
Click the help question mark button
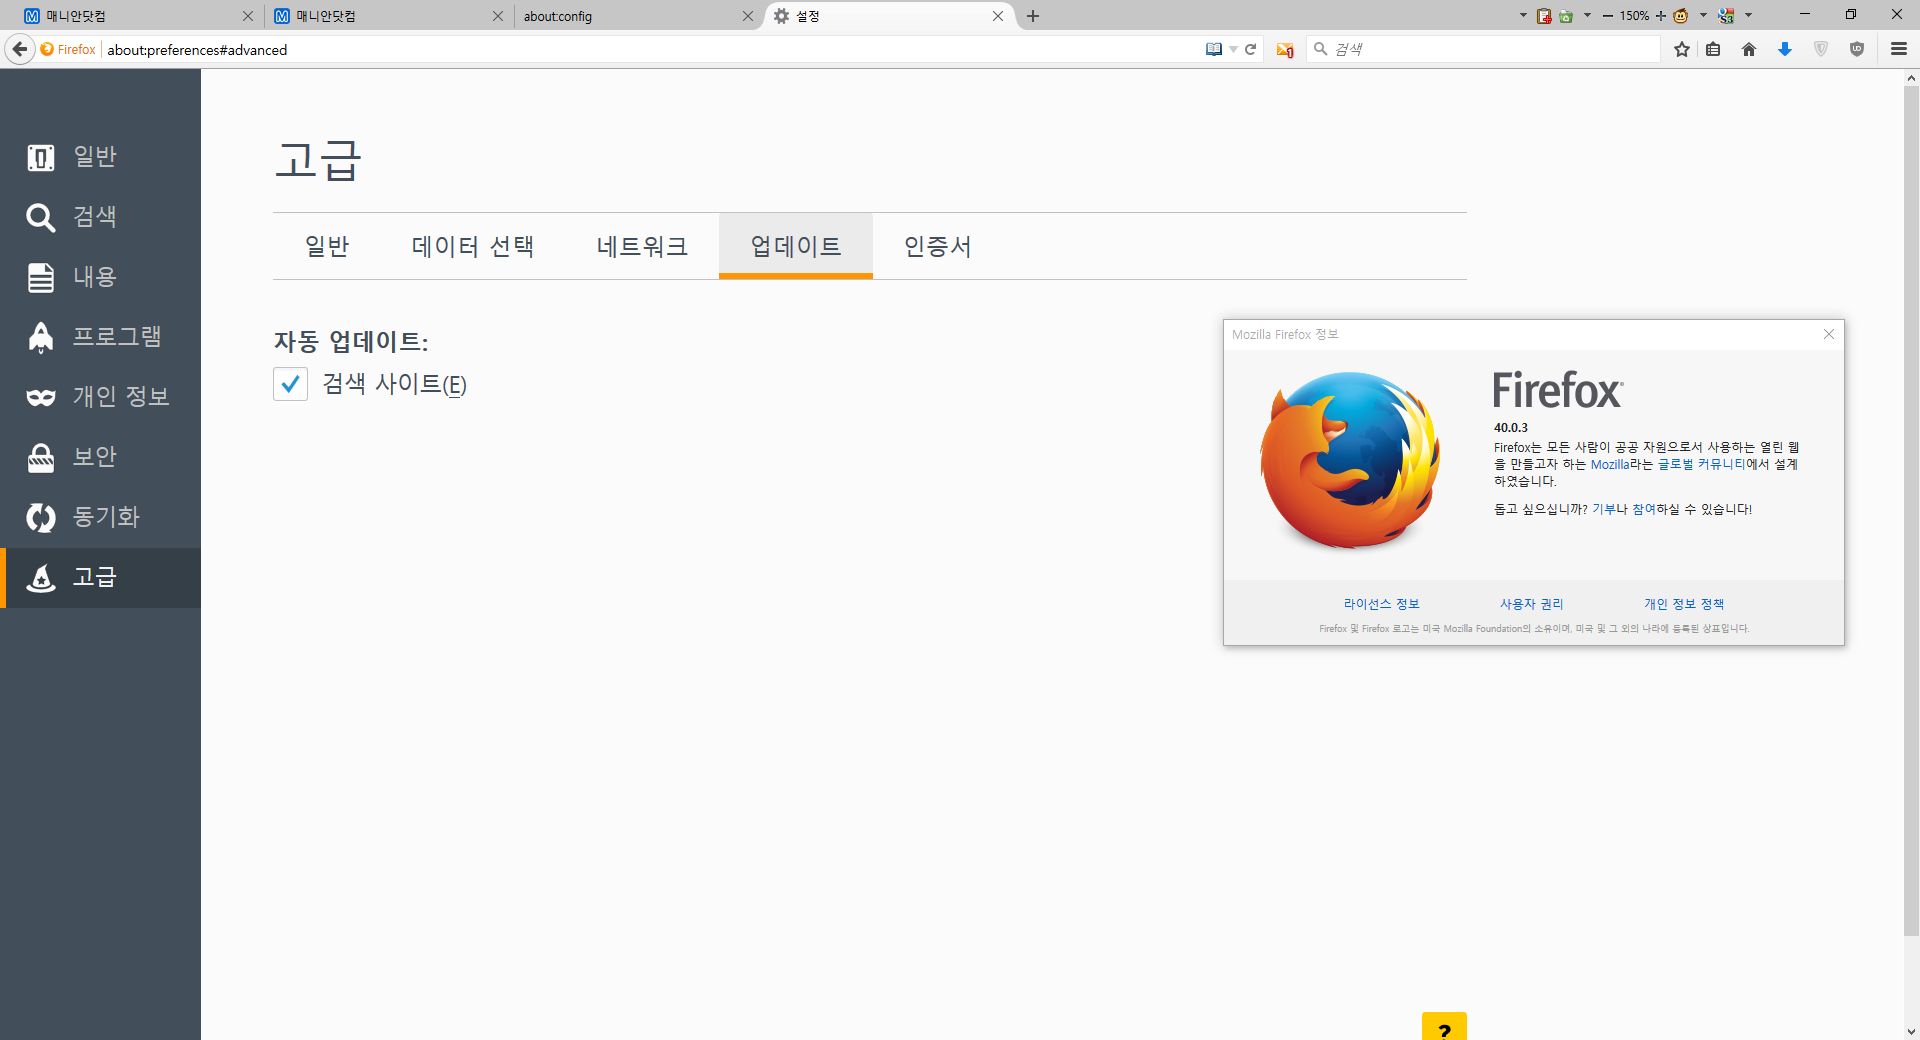[1444, 1027]
